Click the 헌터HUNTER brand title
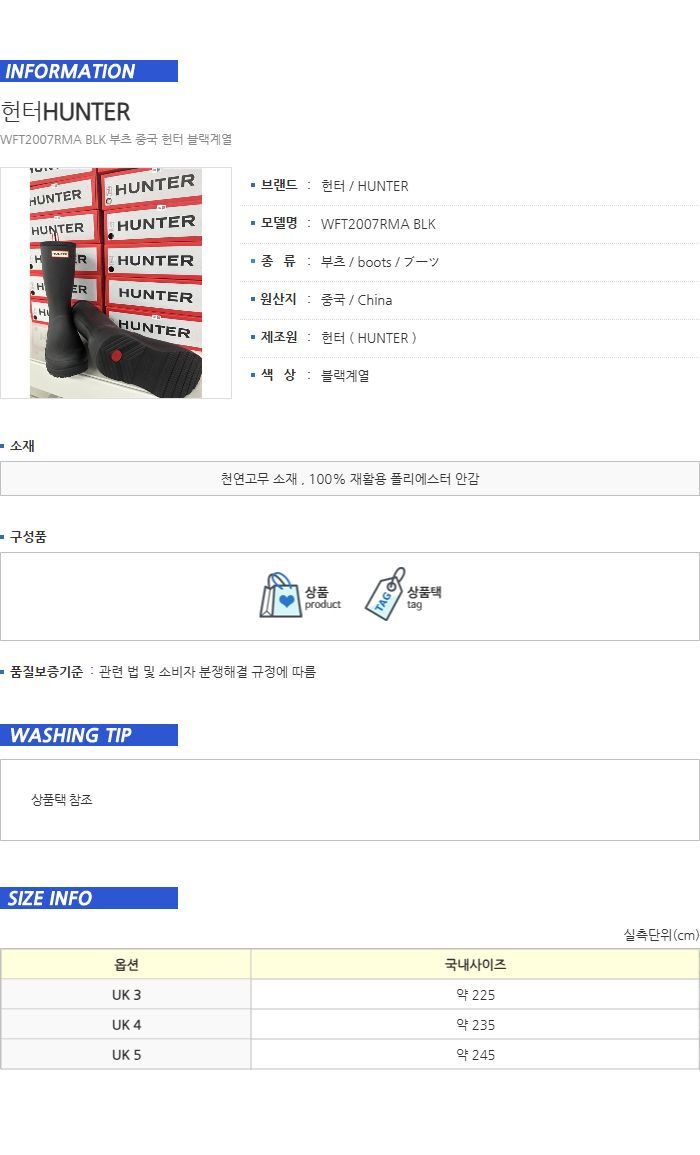This screenshot has width=700, height=1155. pyautogui.click(x=66, y=112)
